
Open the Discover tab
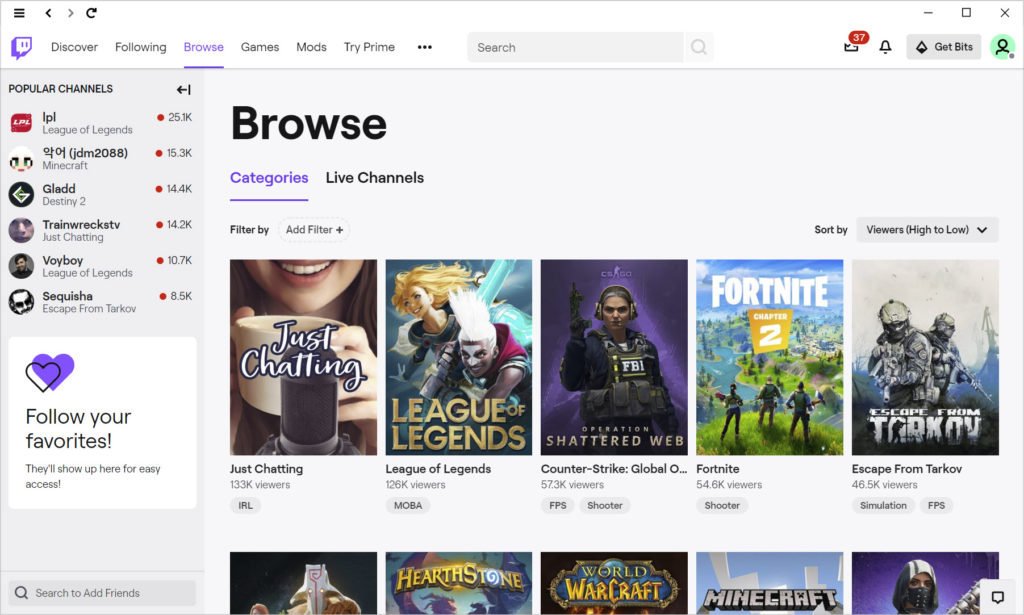click(74, 47)
